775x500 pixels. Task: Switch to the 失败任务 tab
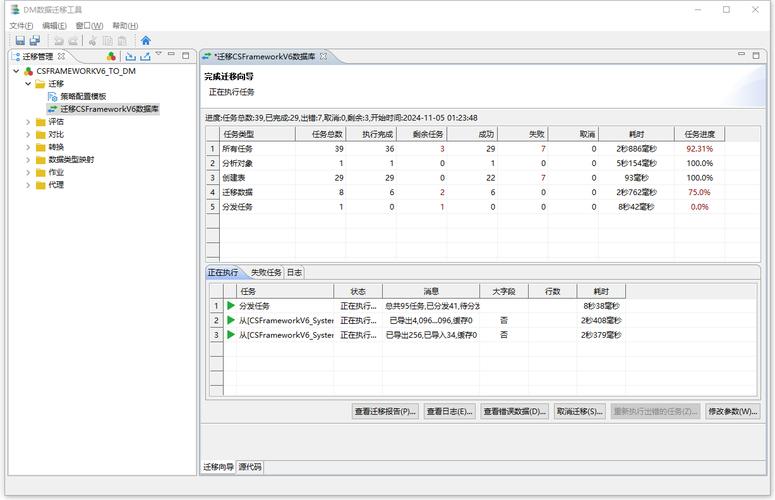(x=265, y=272)
